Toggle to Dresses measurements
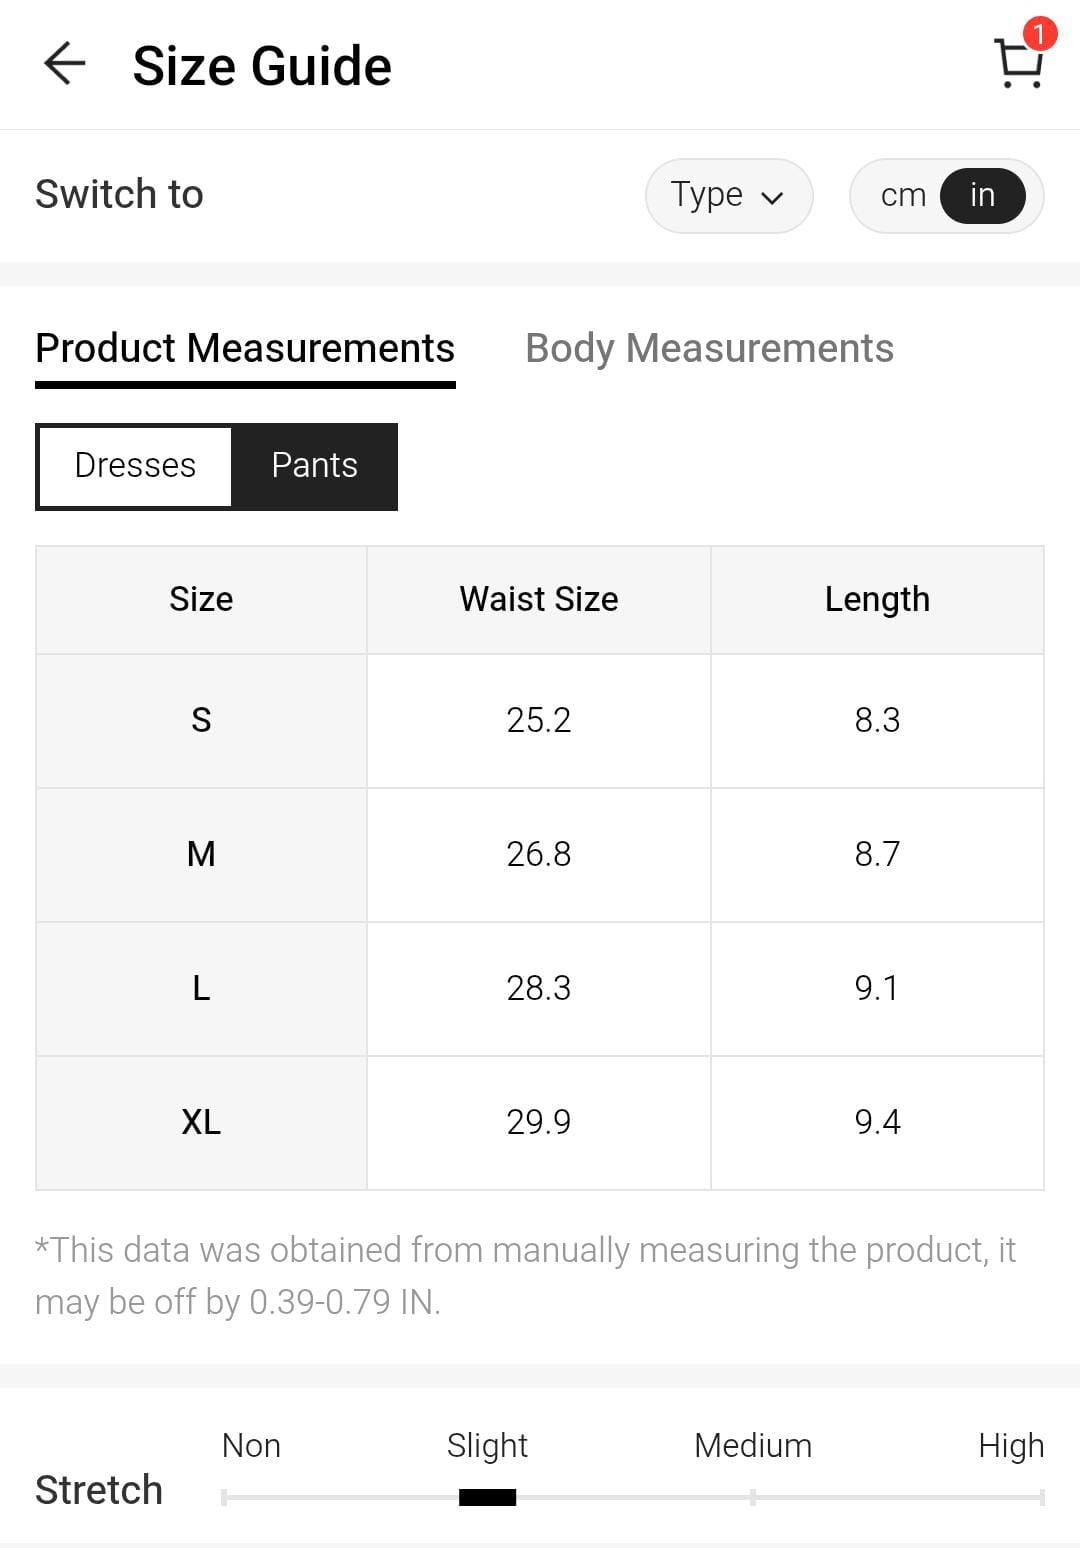The height and width of the screenshot is (1548, 1080). tap(135, 466)
